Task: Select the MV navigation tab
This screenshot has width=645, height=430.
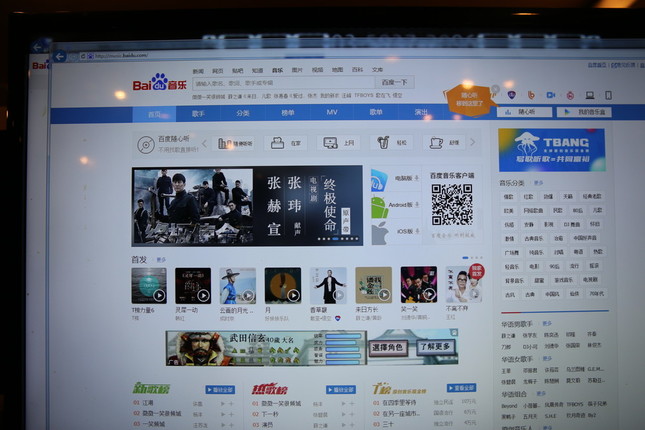Action: [x=331, y=113]
